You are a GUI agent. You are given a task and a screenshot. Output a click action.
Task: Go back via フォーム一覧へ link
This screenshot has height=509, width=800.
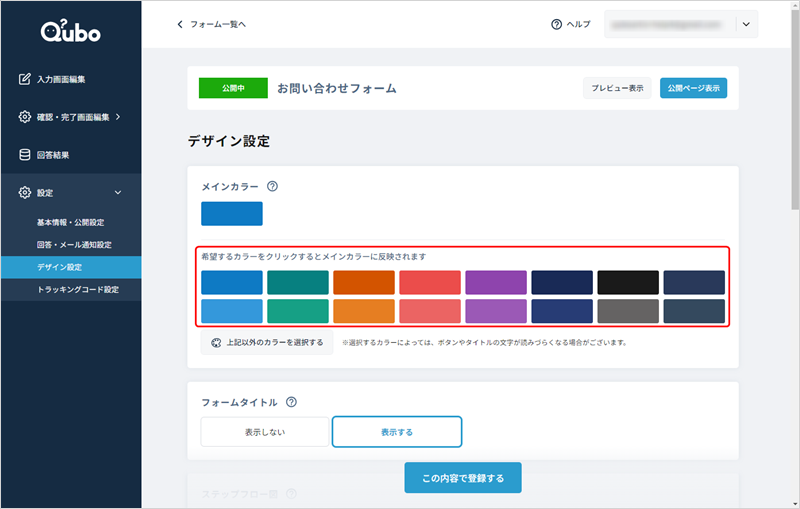tap(211, 24)
